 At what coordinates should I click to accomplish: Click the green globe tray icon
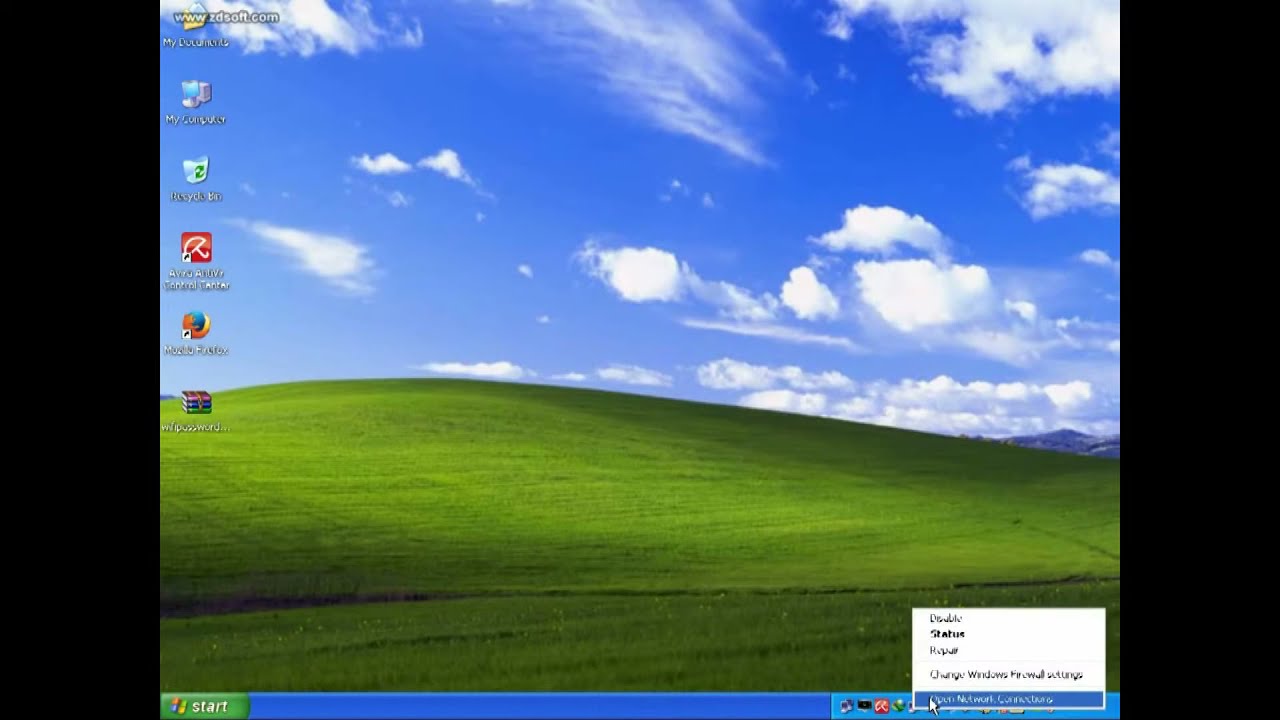pos(899,706)
